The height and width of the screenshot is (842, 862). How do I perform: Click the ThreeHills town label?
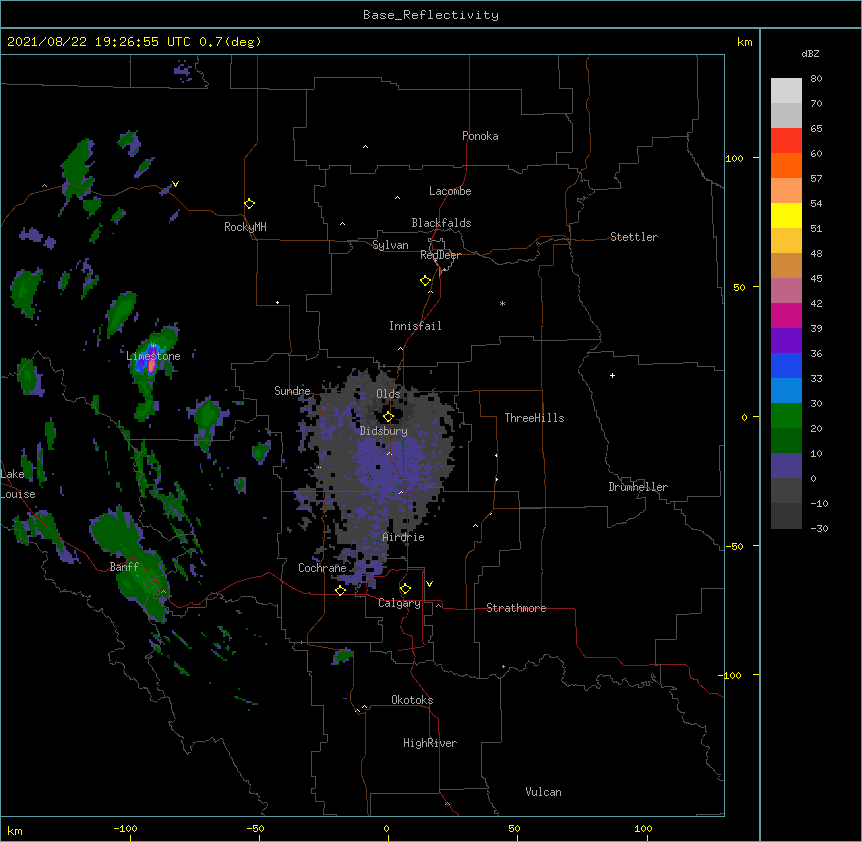[x=534, y=418]
